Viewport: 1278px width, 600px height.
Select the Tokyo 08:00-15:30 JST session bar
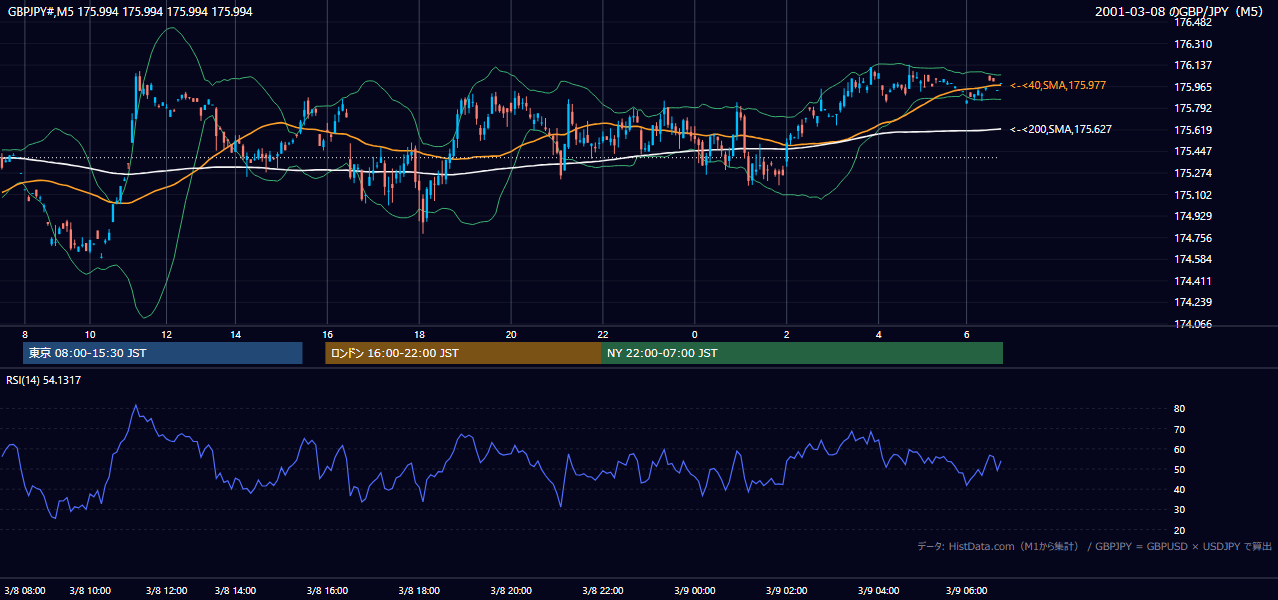tap(162, 353)
